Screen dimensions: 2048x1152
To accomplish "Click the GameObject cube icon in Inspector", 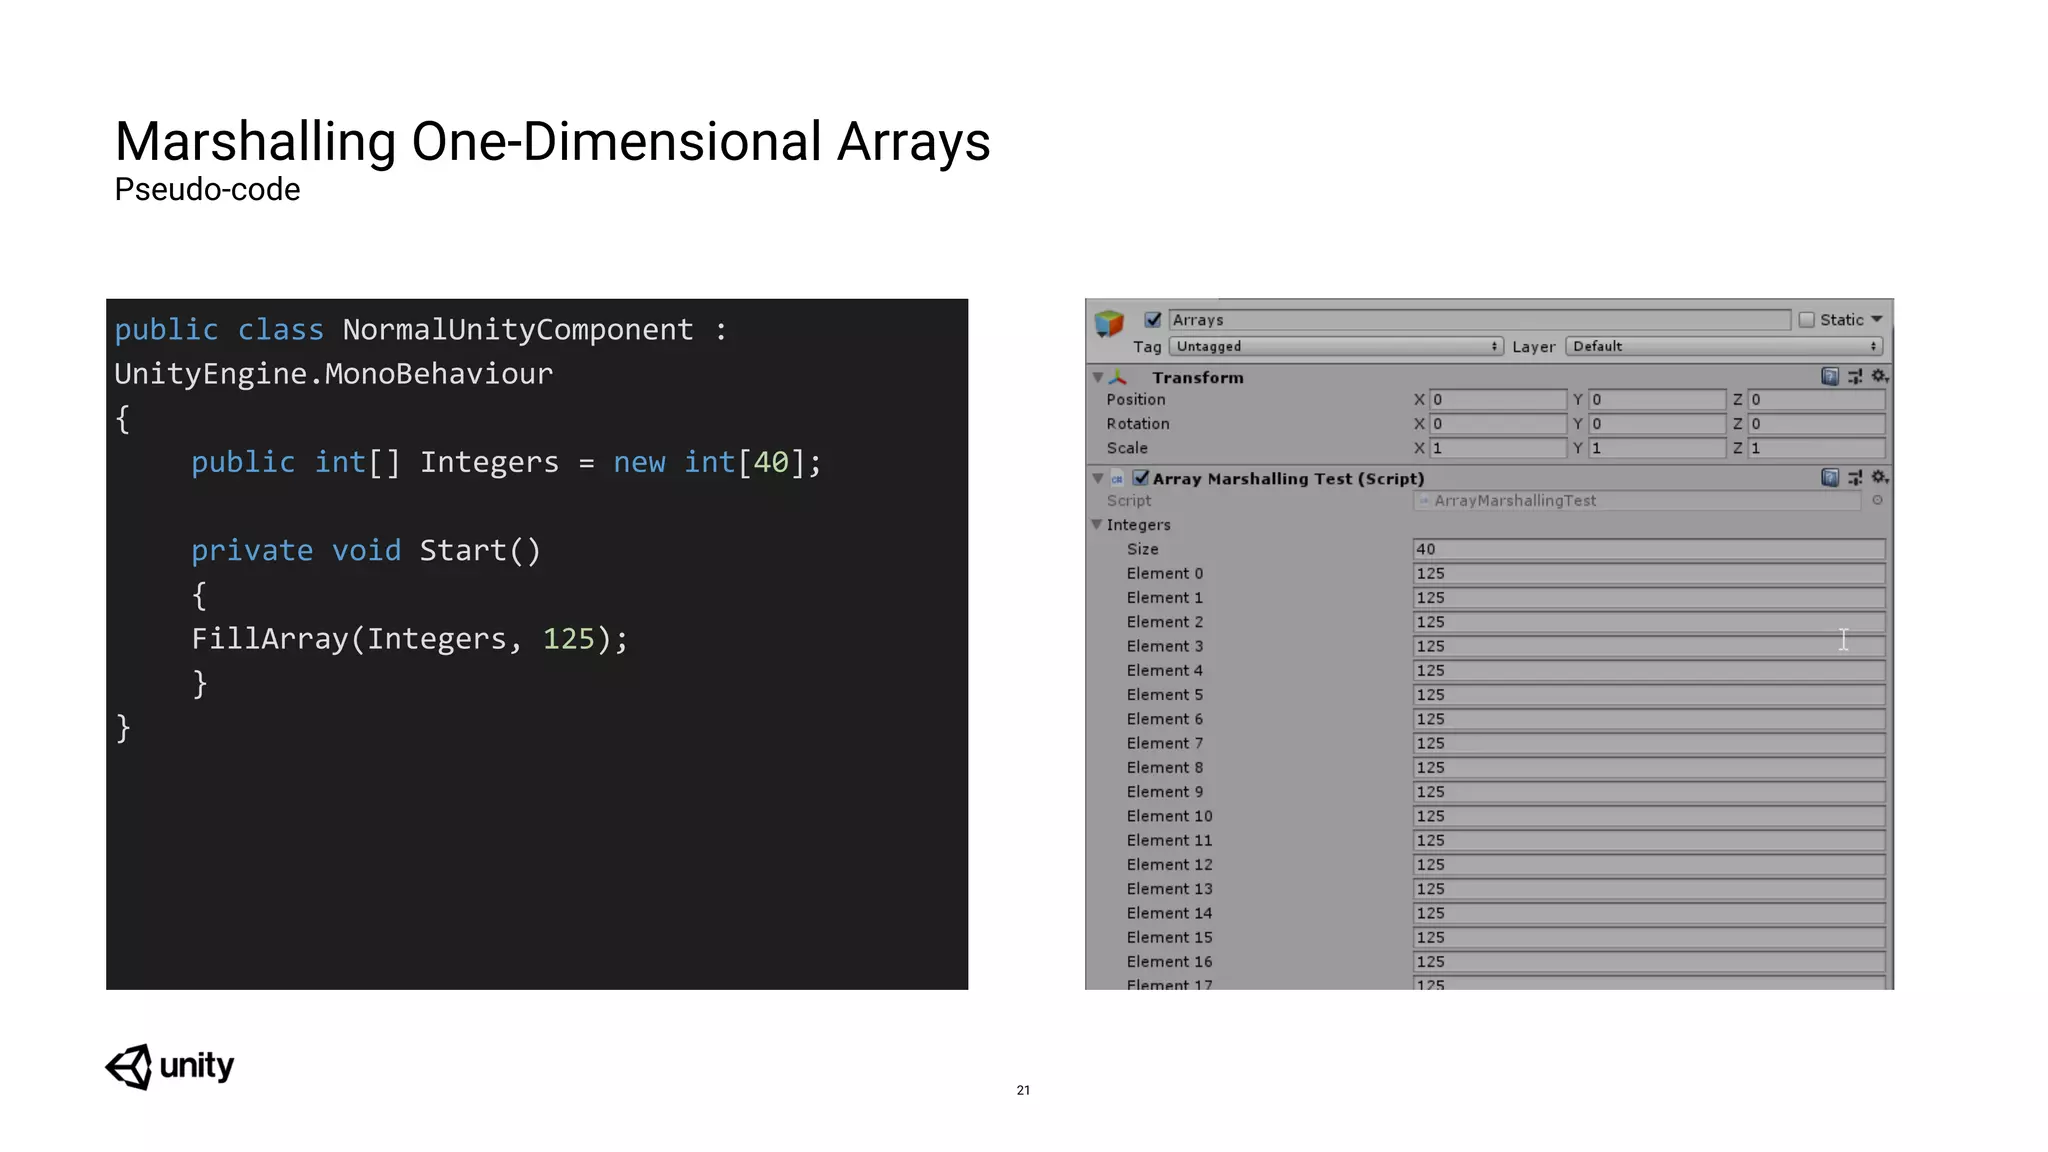I will pos(1109,323).
